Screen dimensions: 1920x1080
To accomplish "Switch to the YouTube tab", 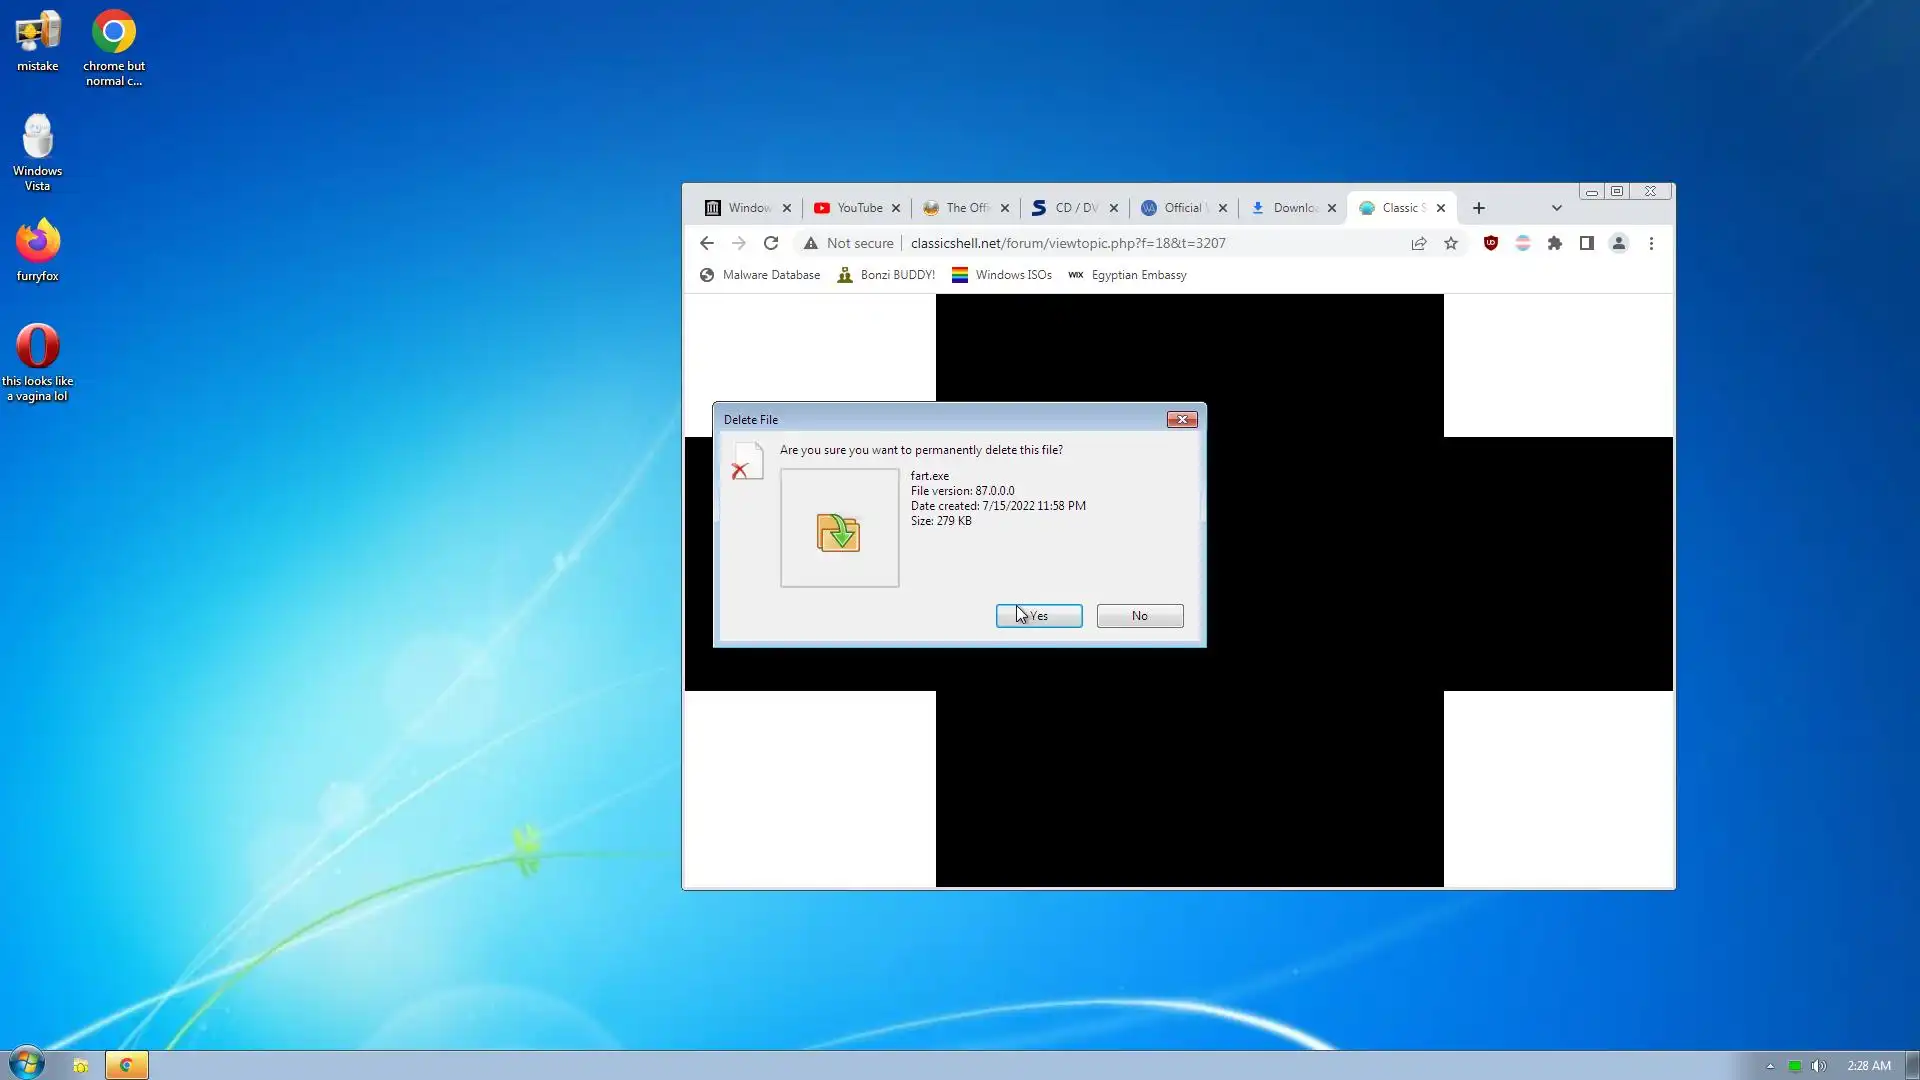I will (858, 208).
